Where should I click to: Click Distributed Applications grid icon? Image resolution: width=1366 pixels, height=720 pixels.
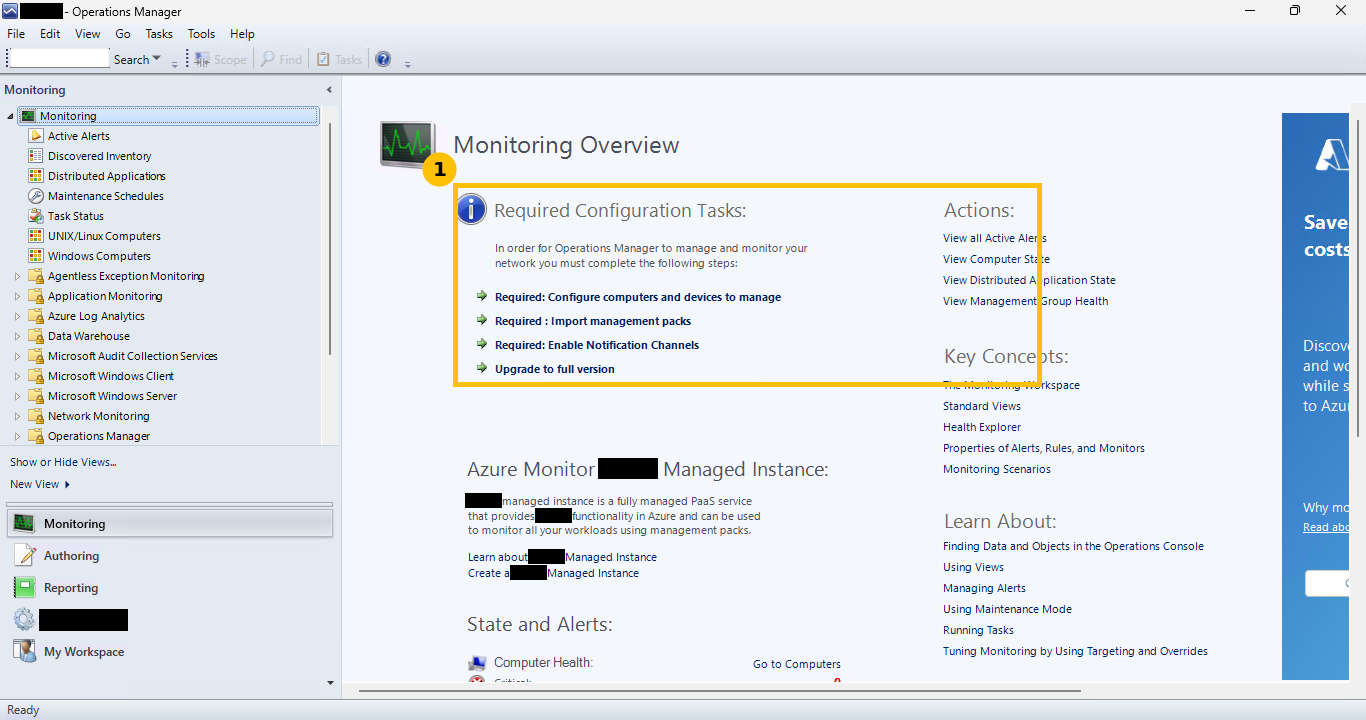coord(36,176)
